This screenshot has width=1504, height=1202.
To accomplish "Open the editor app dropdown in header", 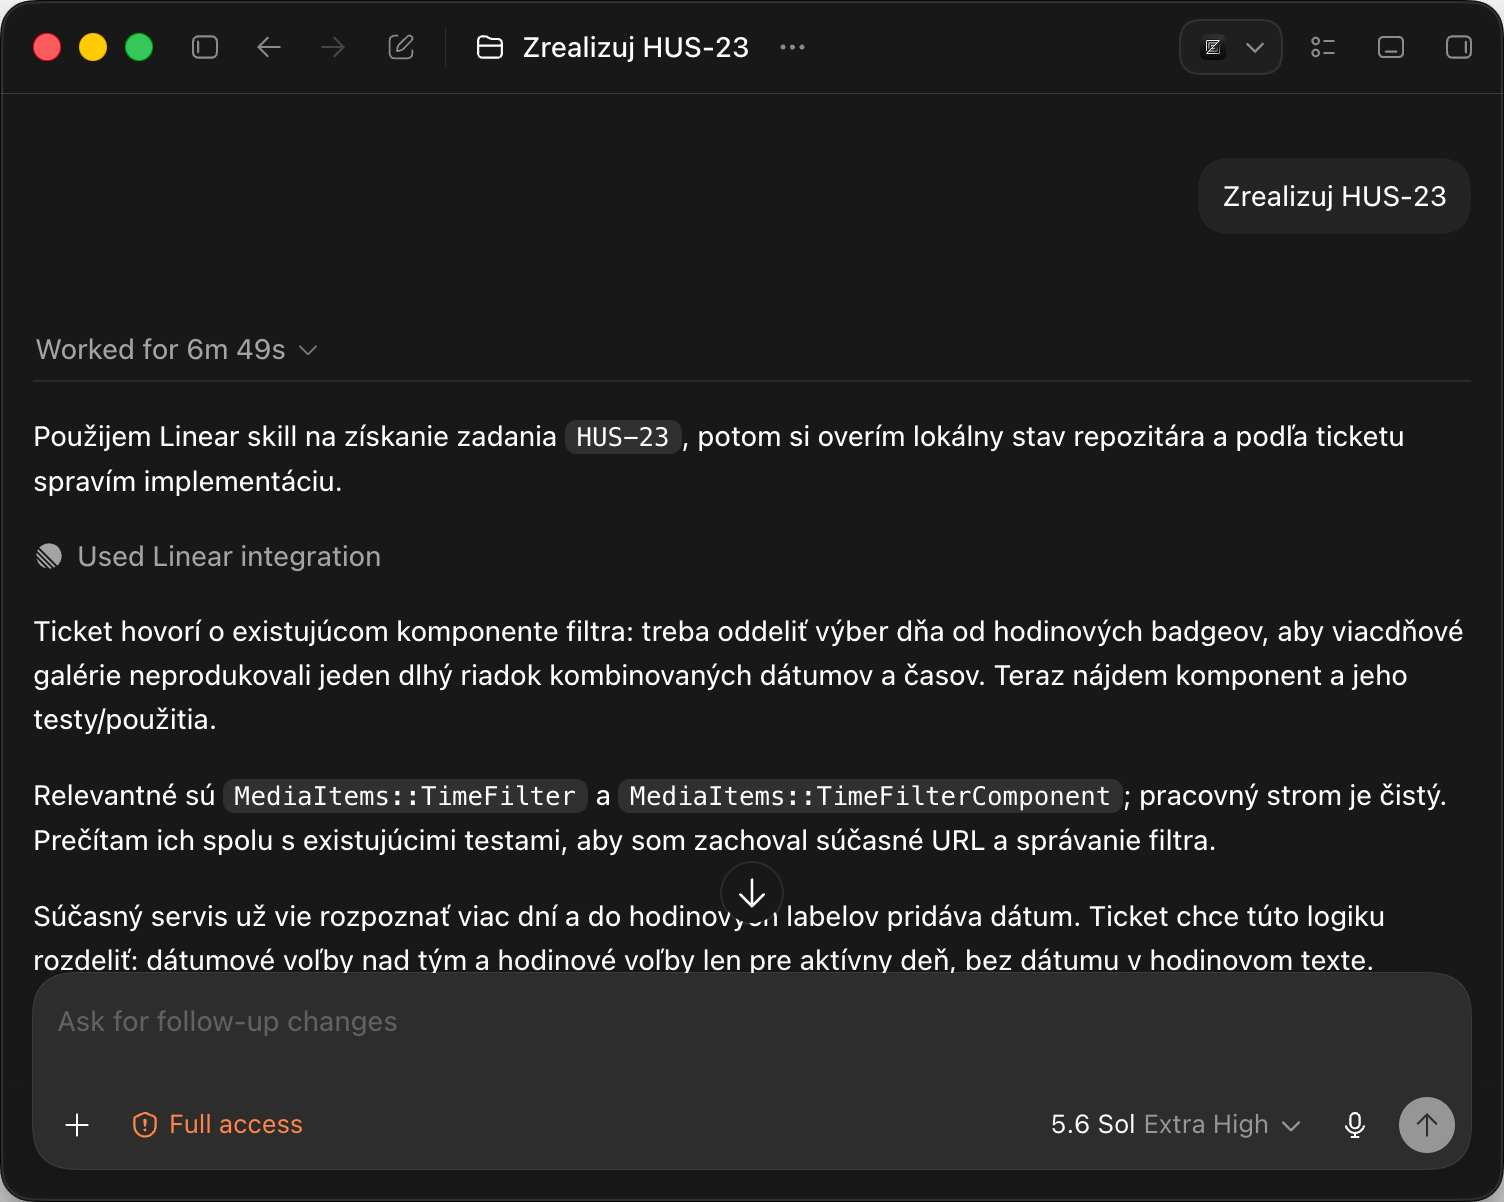I will point(1231,47).
